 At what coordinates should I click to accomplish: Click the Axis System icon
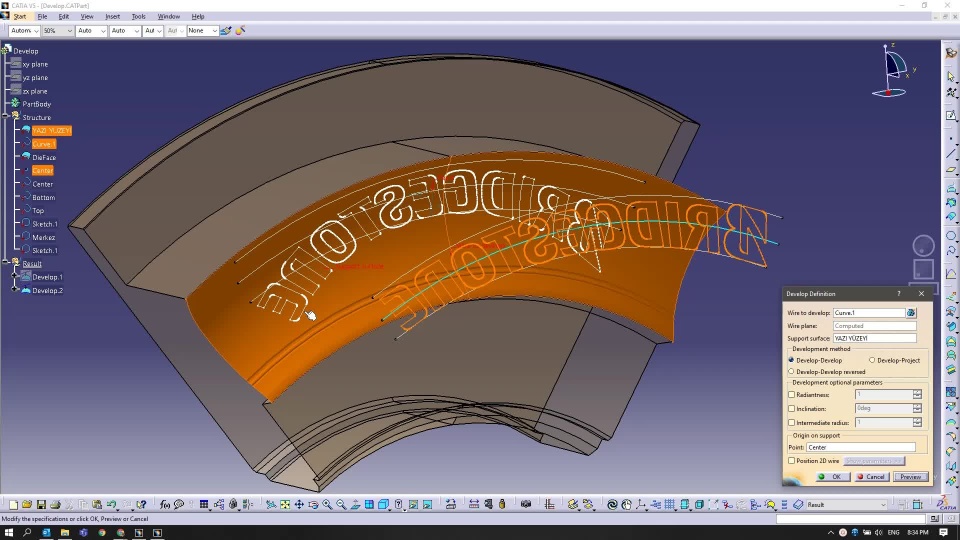(640, 504)
